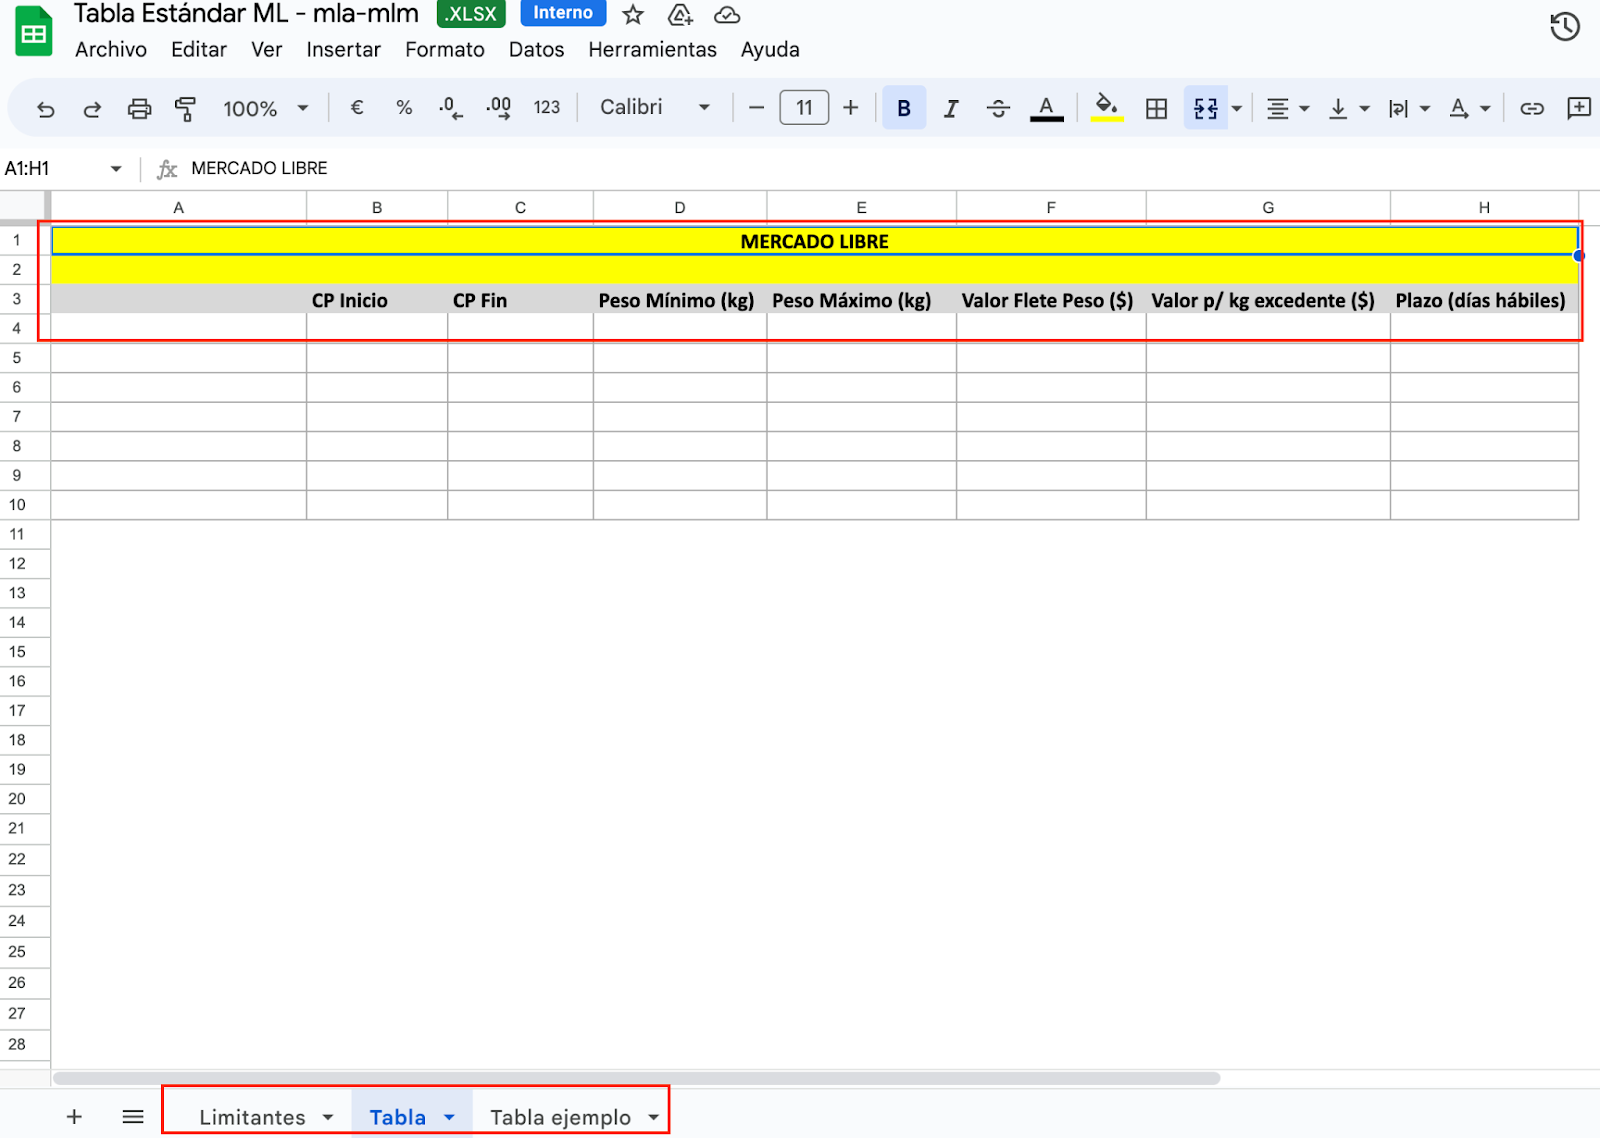Select the merged MERCADO LIBRE header cell
1600x1138 pixels.
pyautogui.click(x=815, y=241)
